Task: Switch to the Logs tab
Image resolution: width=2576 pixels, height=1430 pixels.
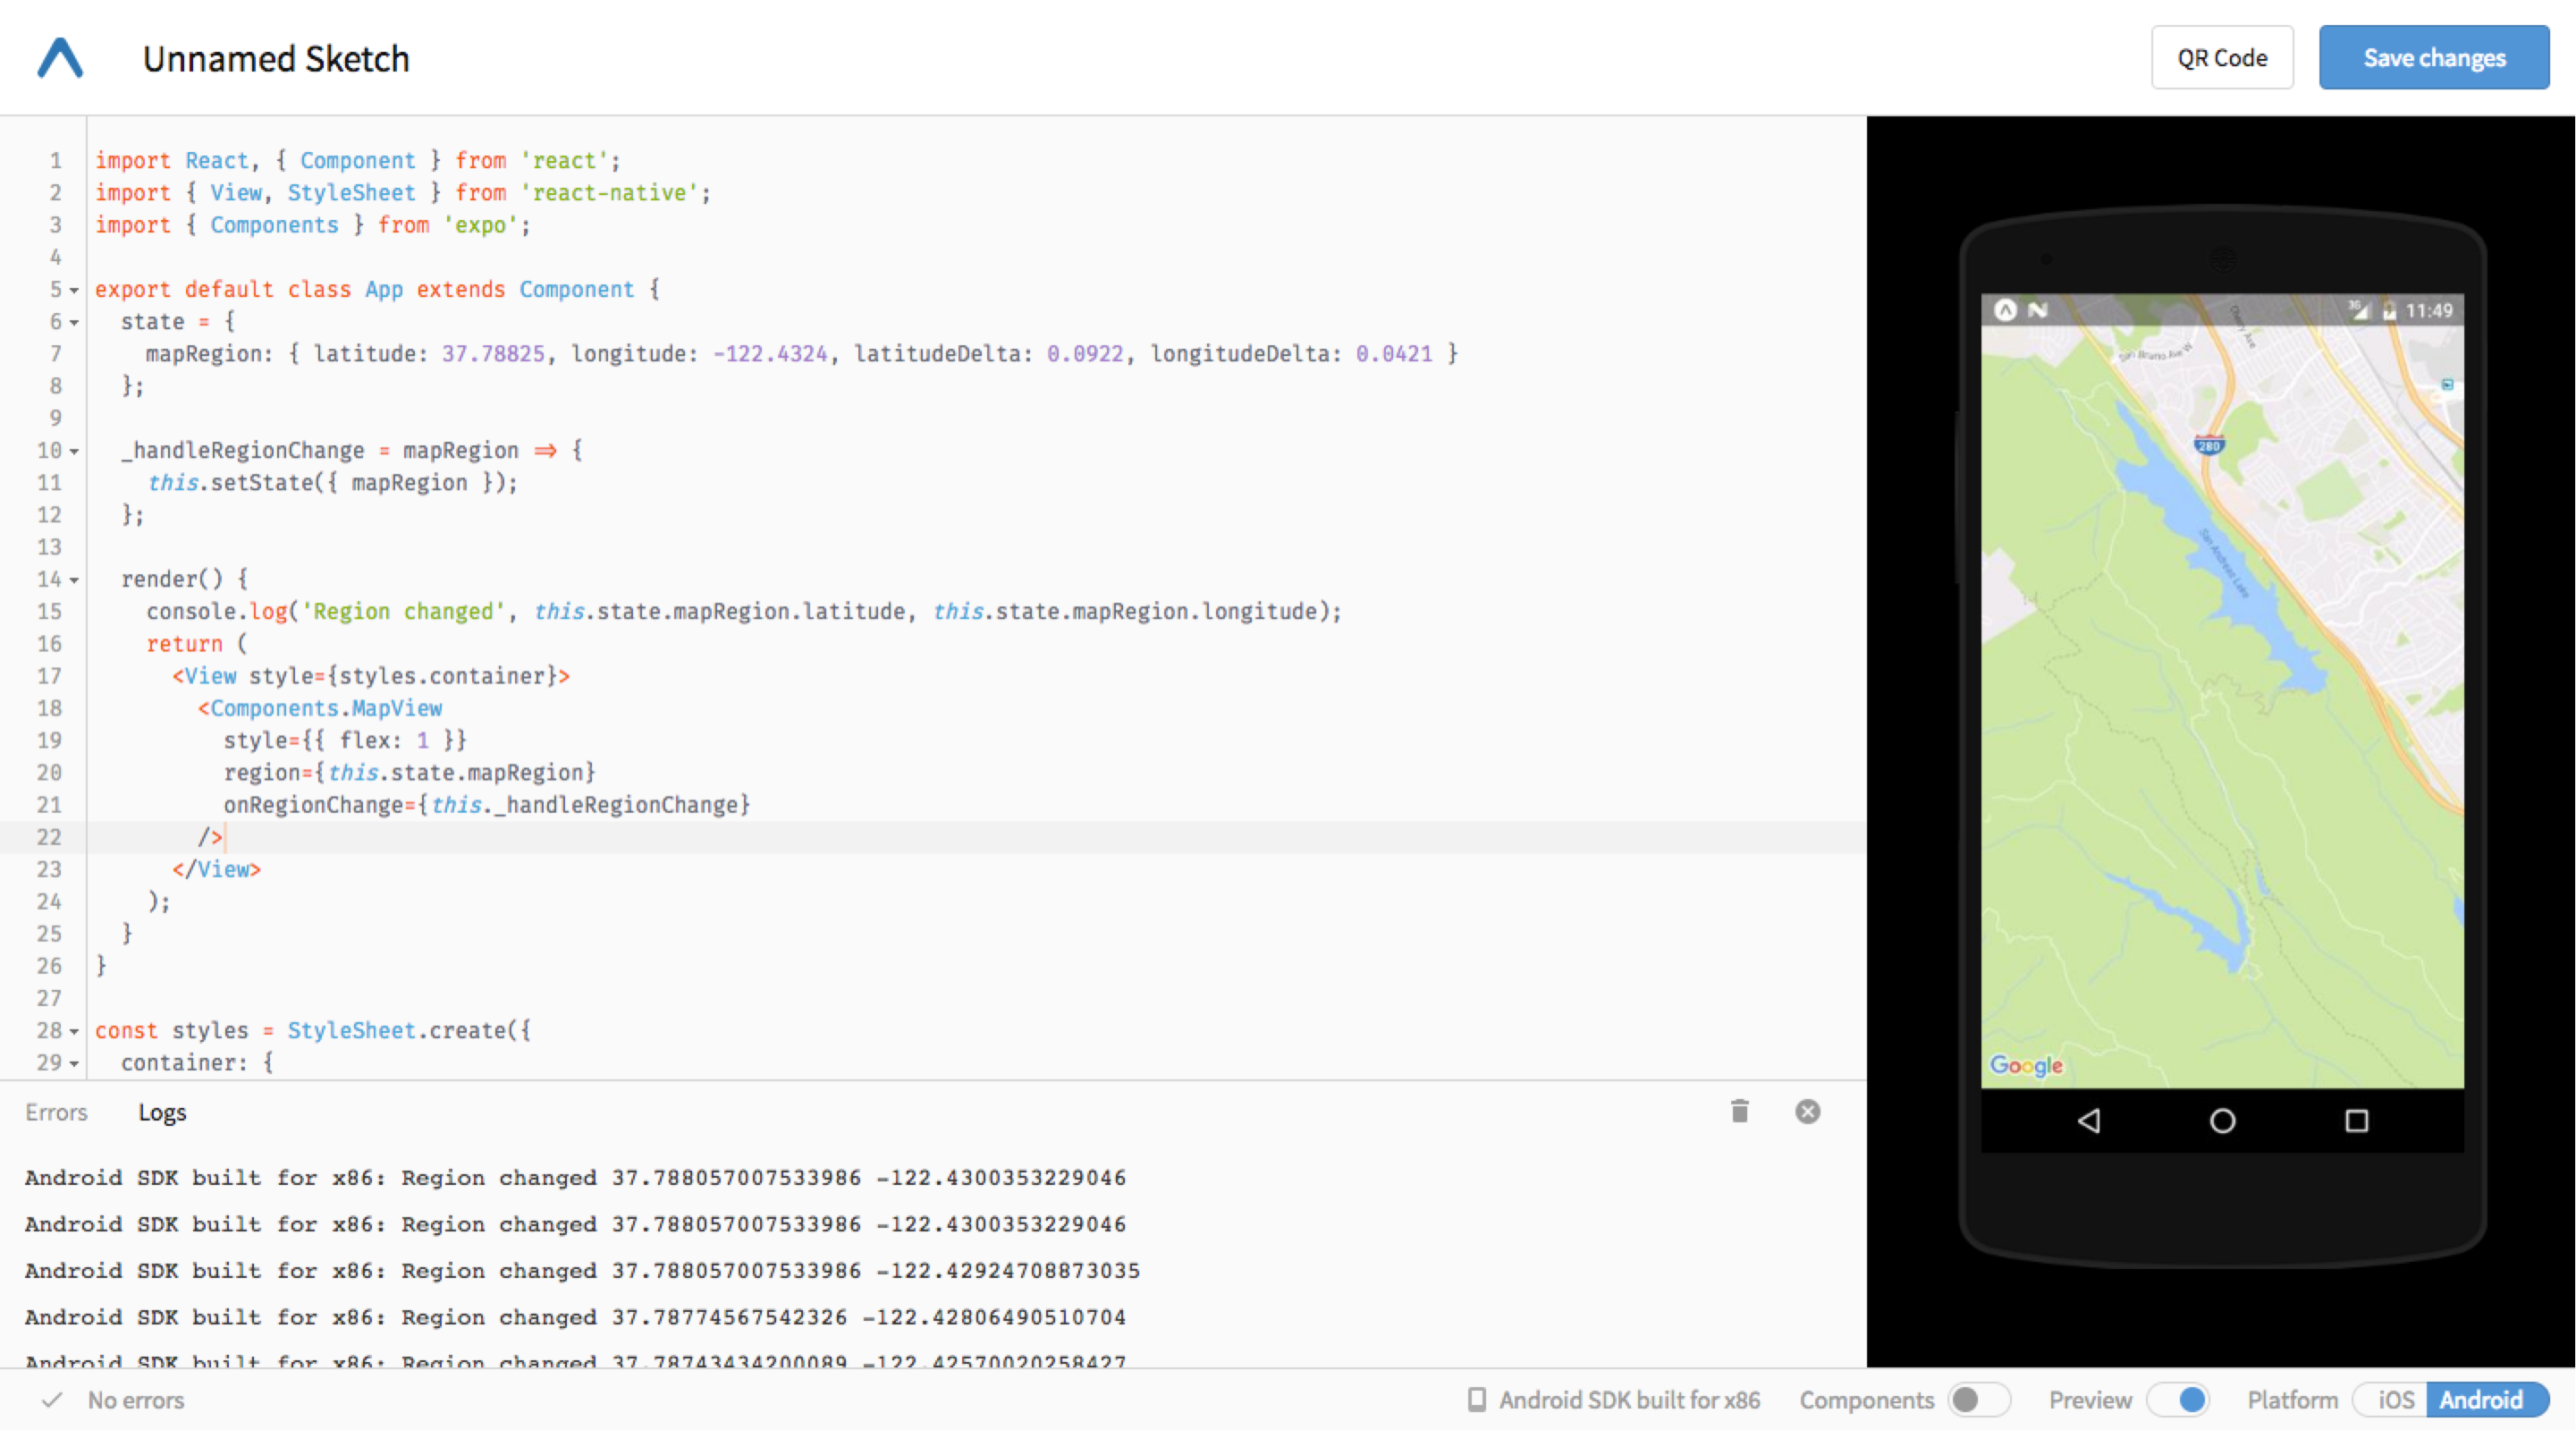Action: (158, 1112)
